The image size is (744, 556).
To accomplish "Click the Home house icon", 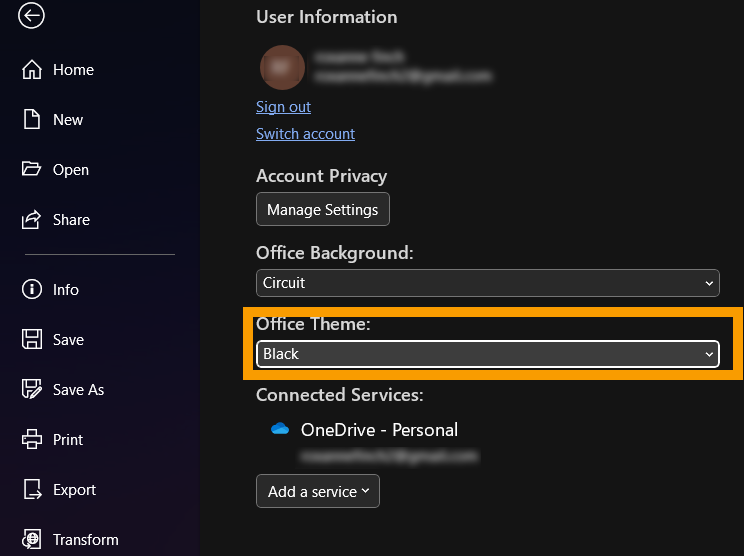I will [x=32, y=70].
